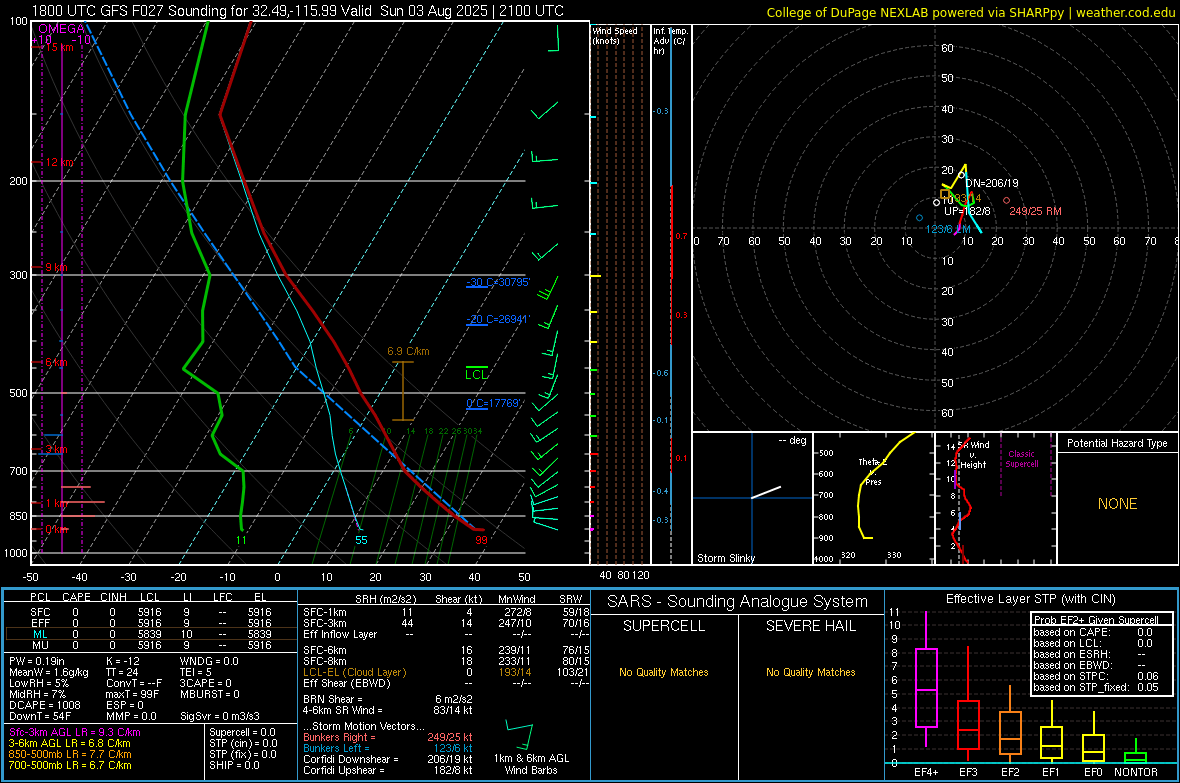Click No Quality Matches under SEVERE HAIL
This screenshot has height=783, width=1180.
point(810,672)
